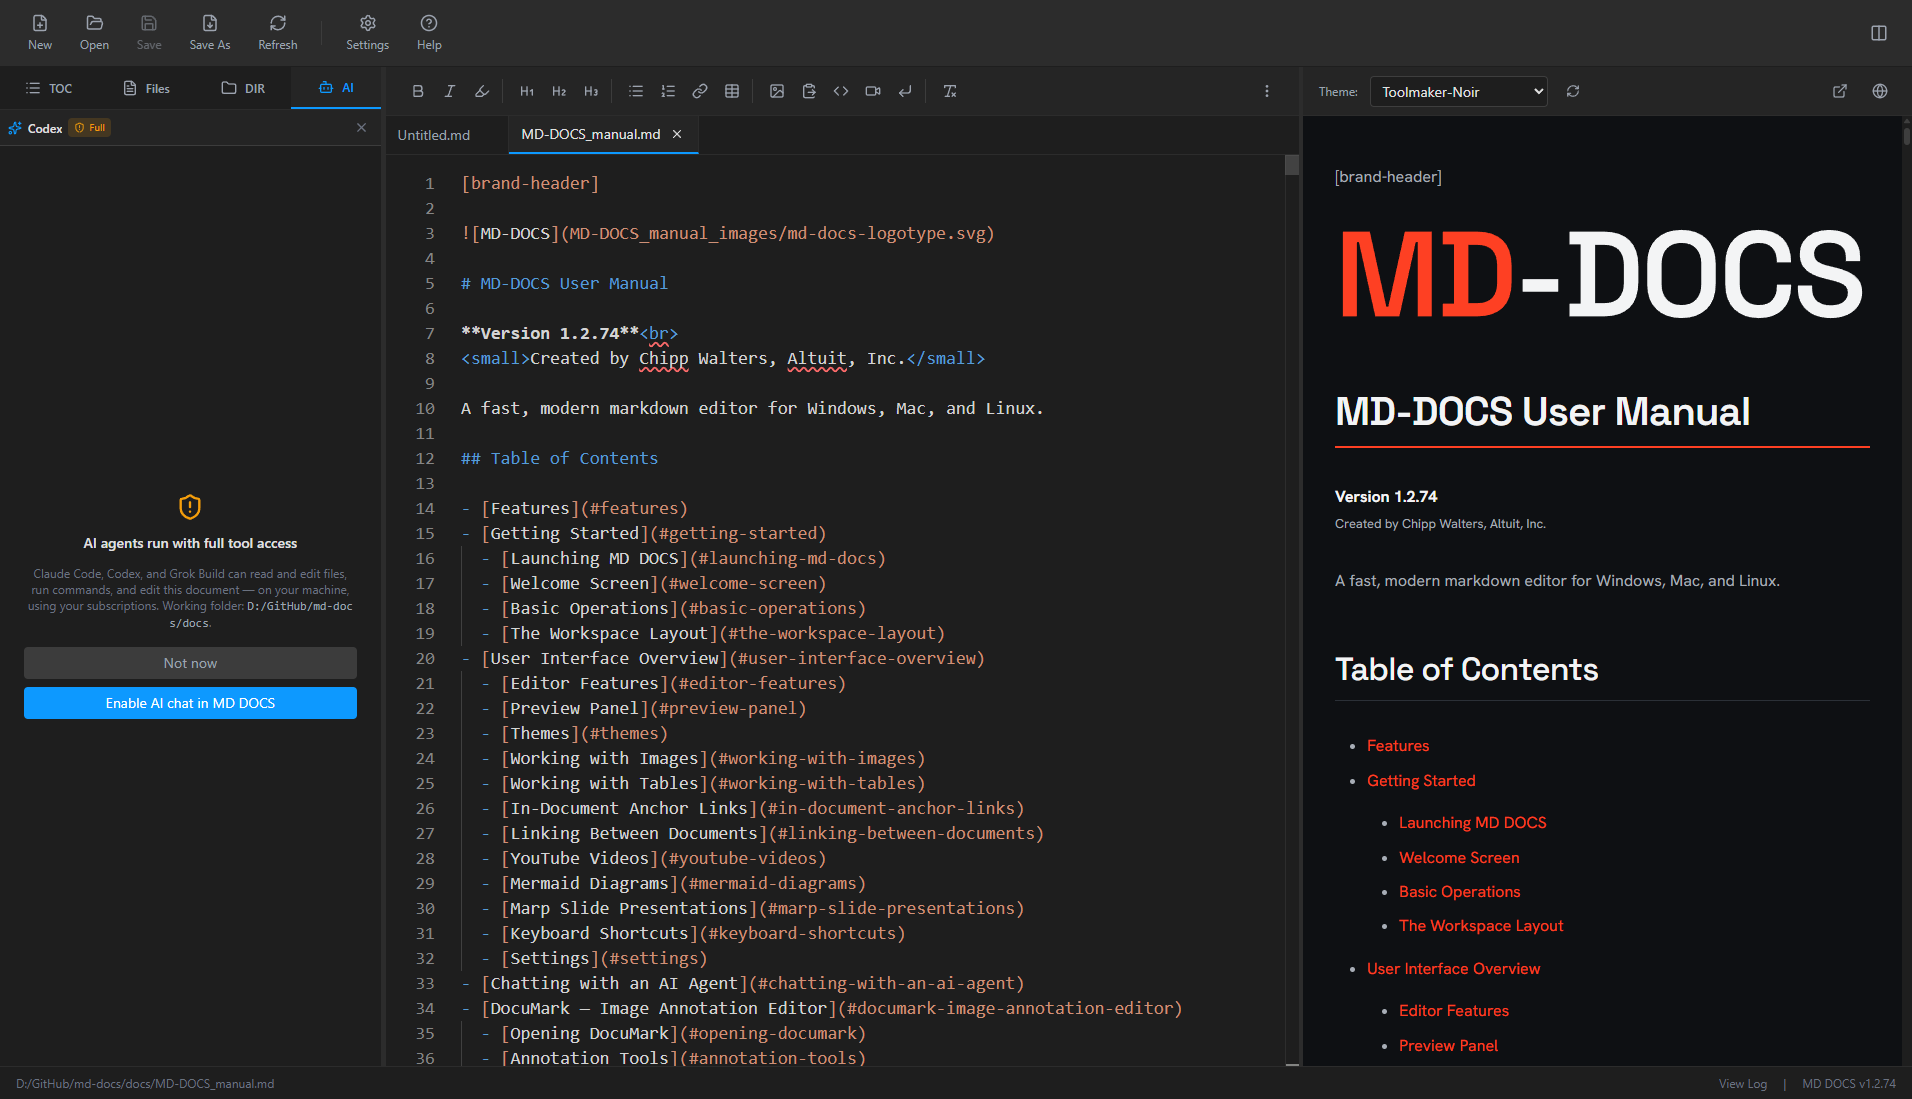1912x1099 pixels.
Task: Click the paste-from-clipboard image icon
Action: coord(809,91)
